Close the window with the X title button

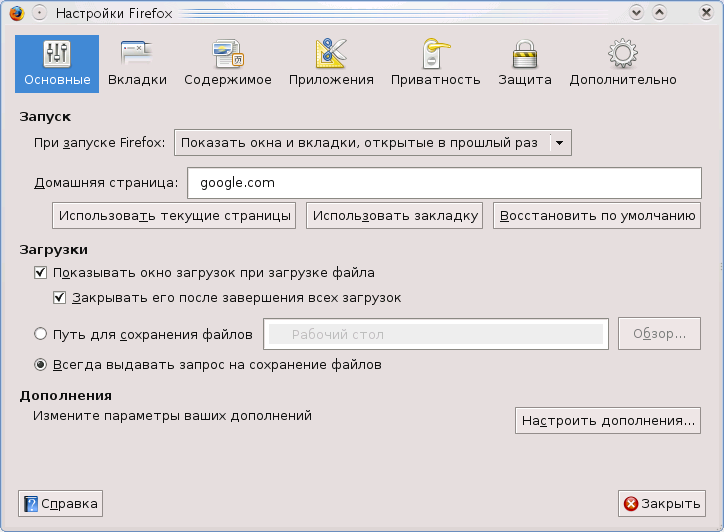tap(706, 12)
